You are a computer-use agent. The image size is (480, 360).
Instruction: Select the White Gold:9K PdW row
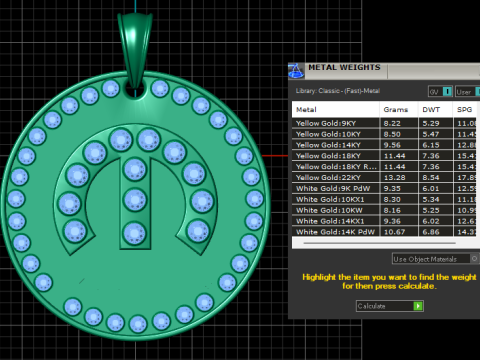click(x=384, y=189)
